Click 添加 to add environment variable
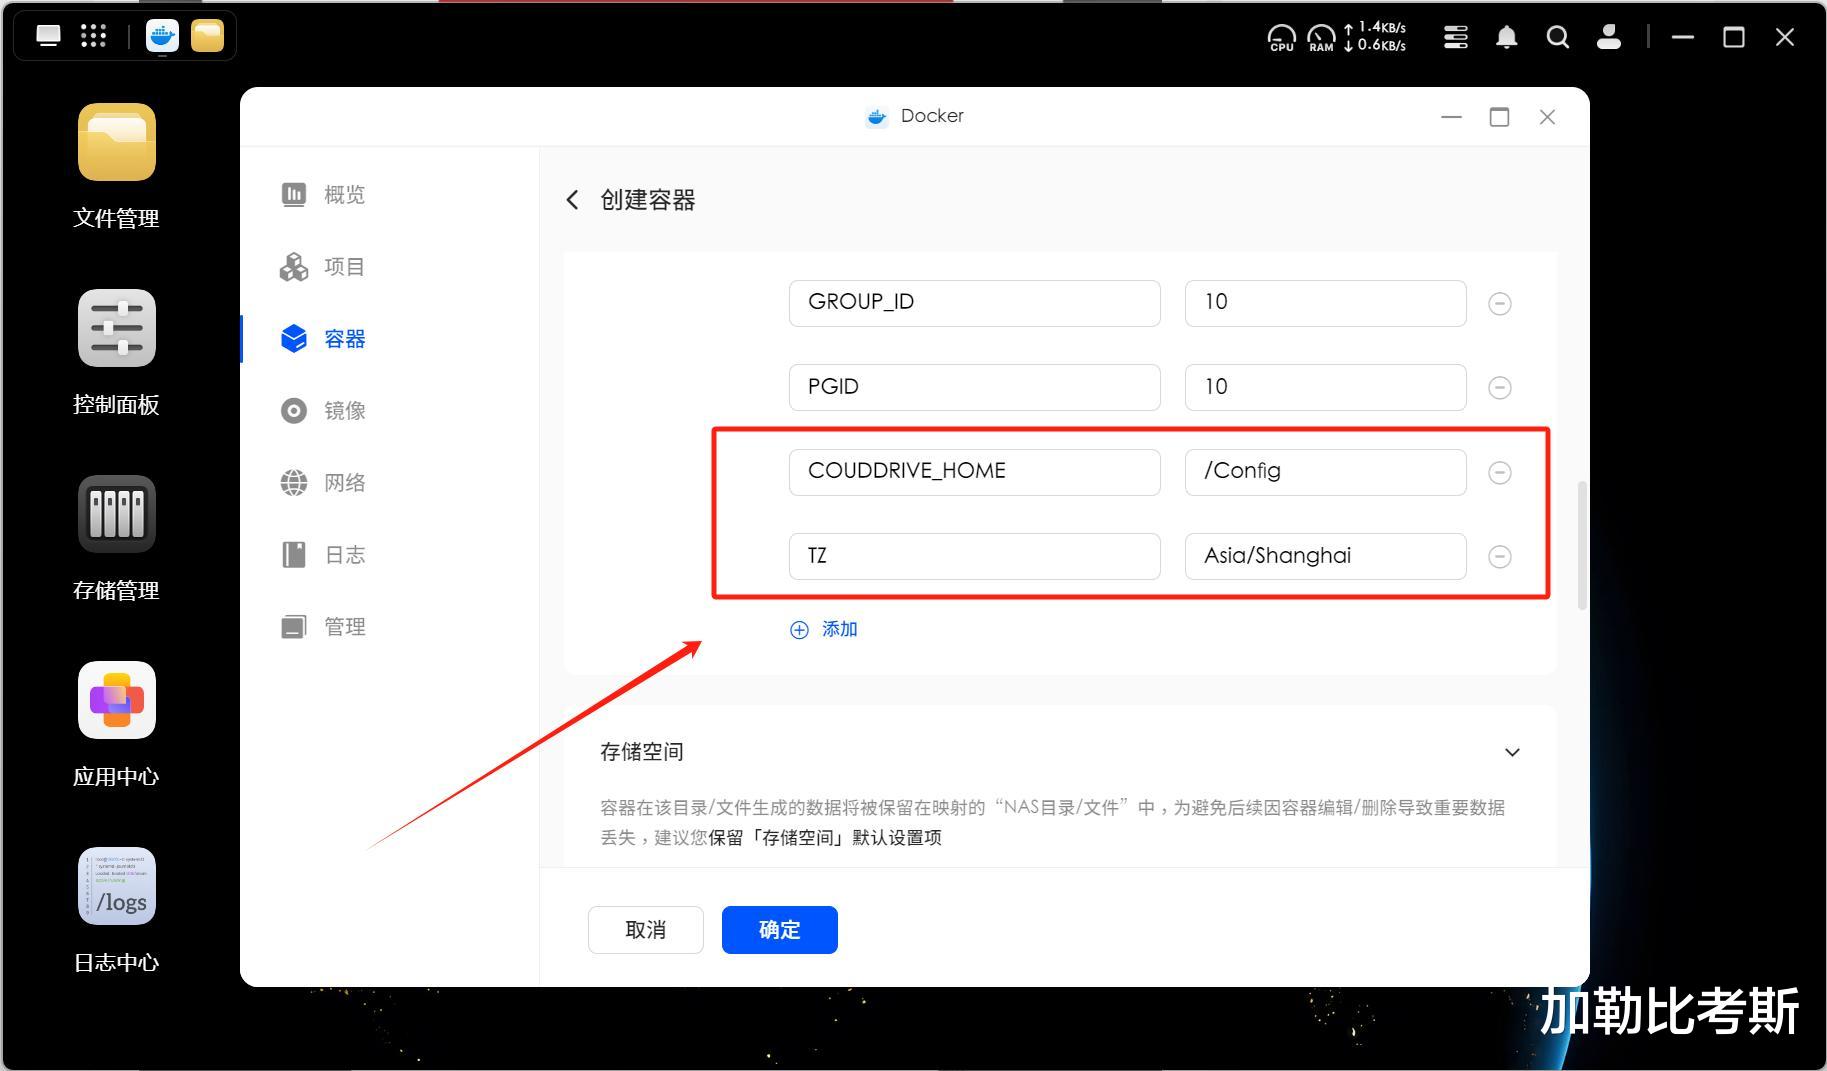Screen dimensions: 1827x1071 click(824, 629)
